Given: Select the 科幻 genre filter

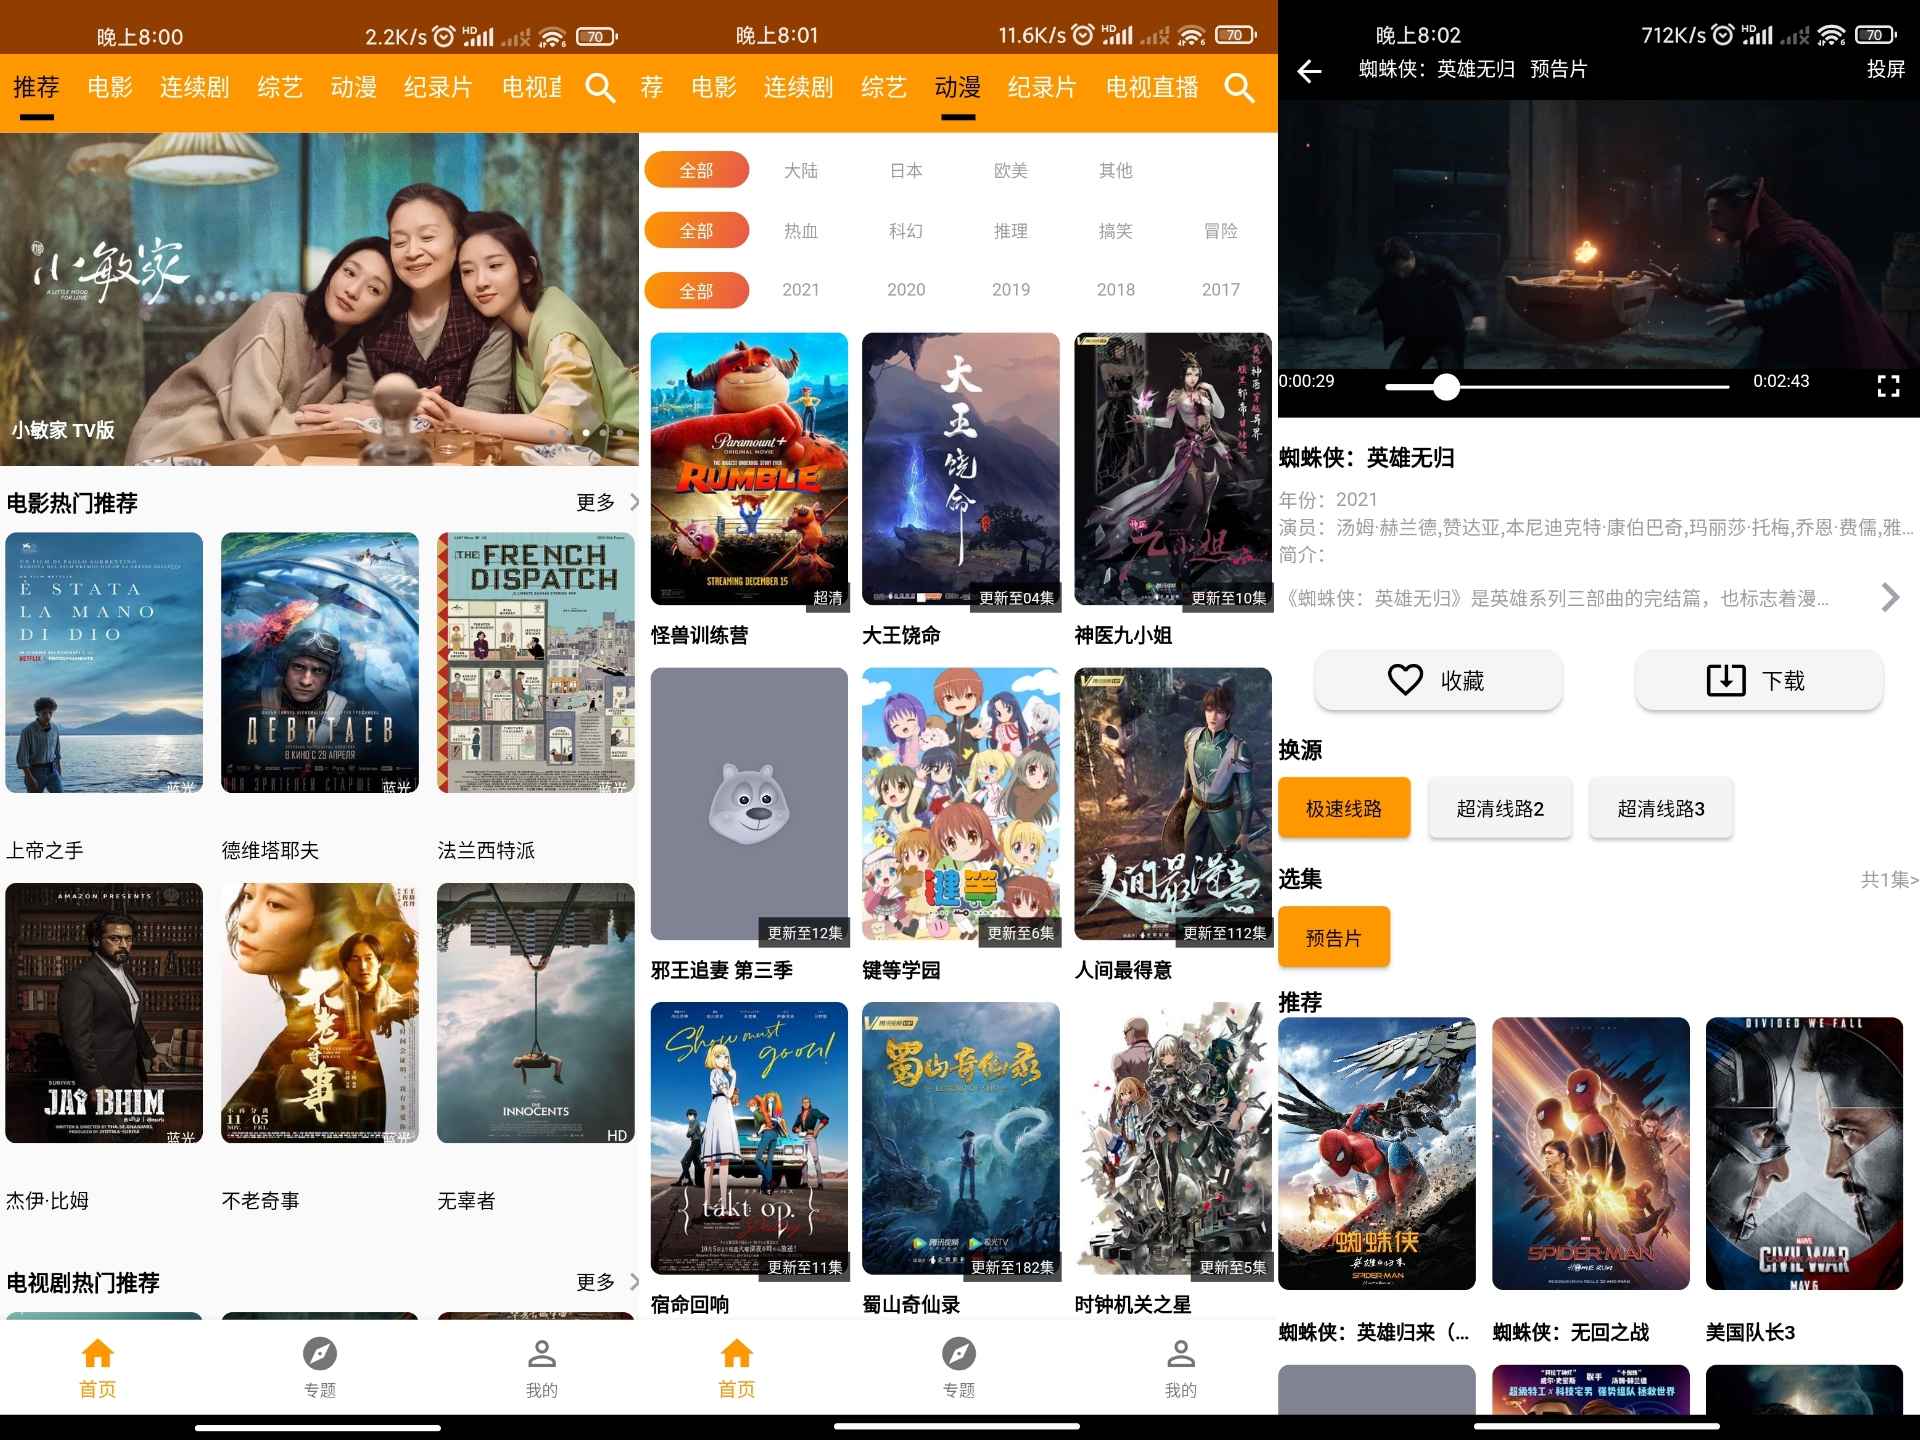Looking at the screenshot, I should click(x=906, y=231).
